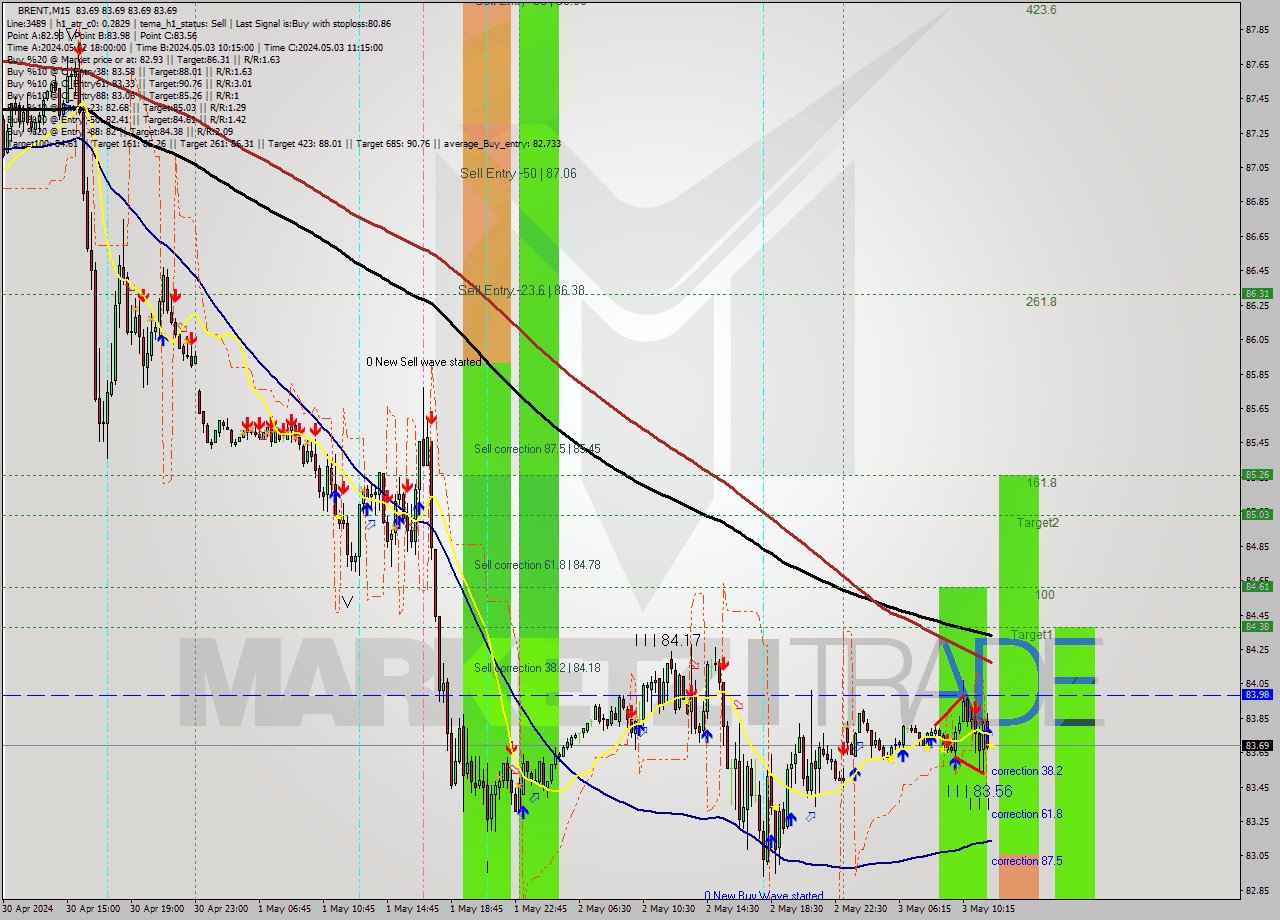Click 'Sell correction 87.5 | 85.45' label
Image resolution: width=1280 pixels, height=920 pixels.
tap(537, 449)
